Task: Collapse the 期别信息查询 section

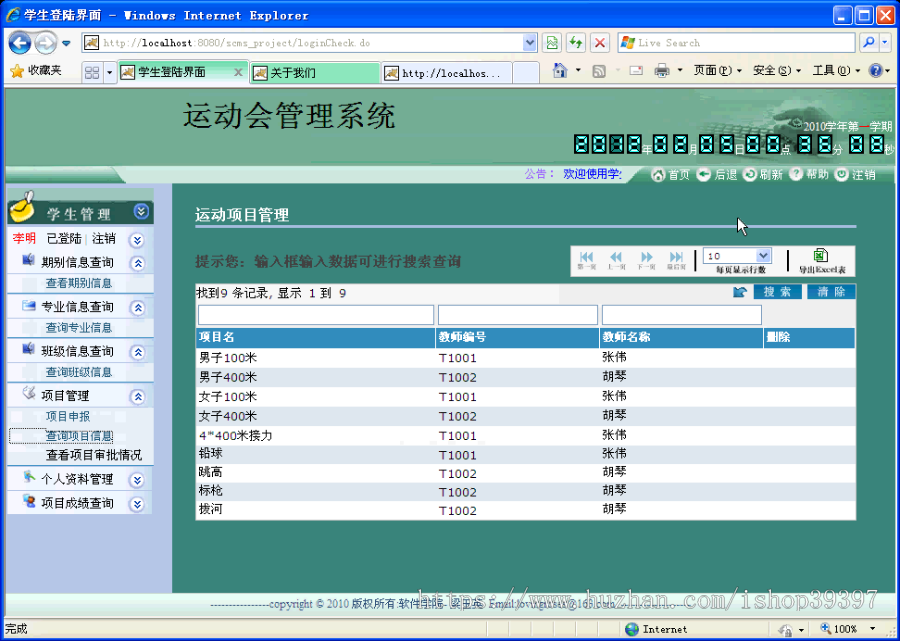Action: click(138, 263)
